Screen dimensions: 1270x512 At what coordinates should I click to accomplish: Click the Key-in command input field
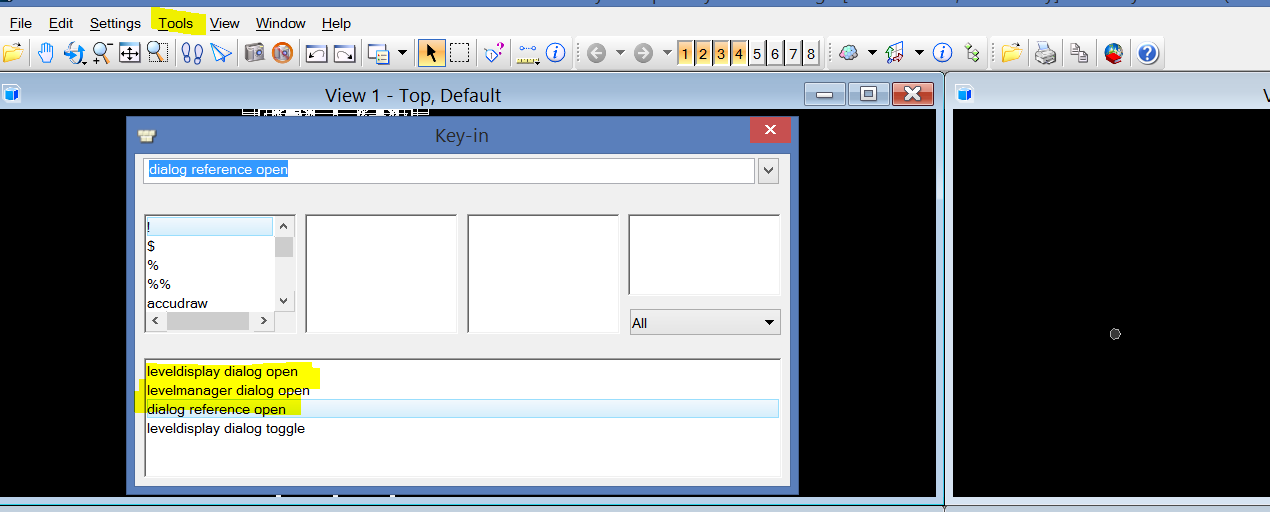tap(449, 170)
